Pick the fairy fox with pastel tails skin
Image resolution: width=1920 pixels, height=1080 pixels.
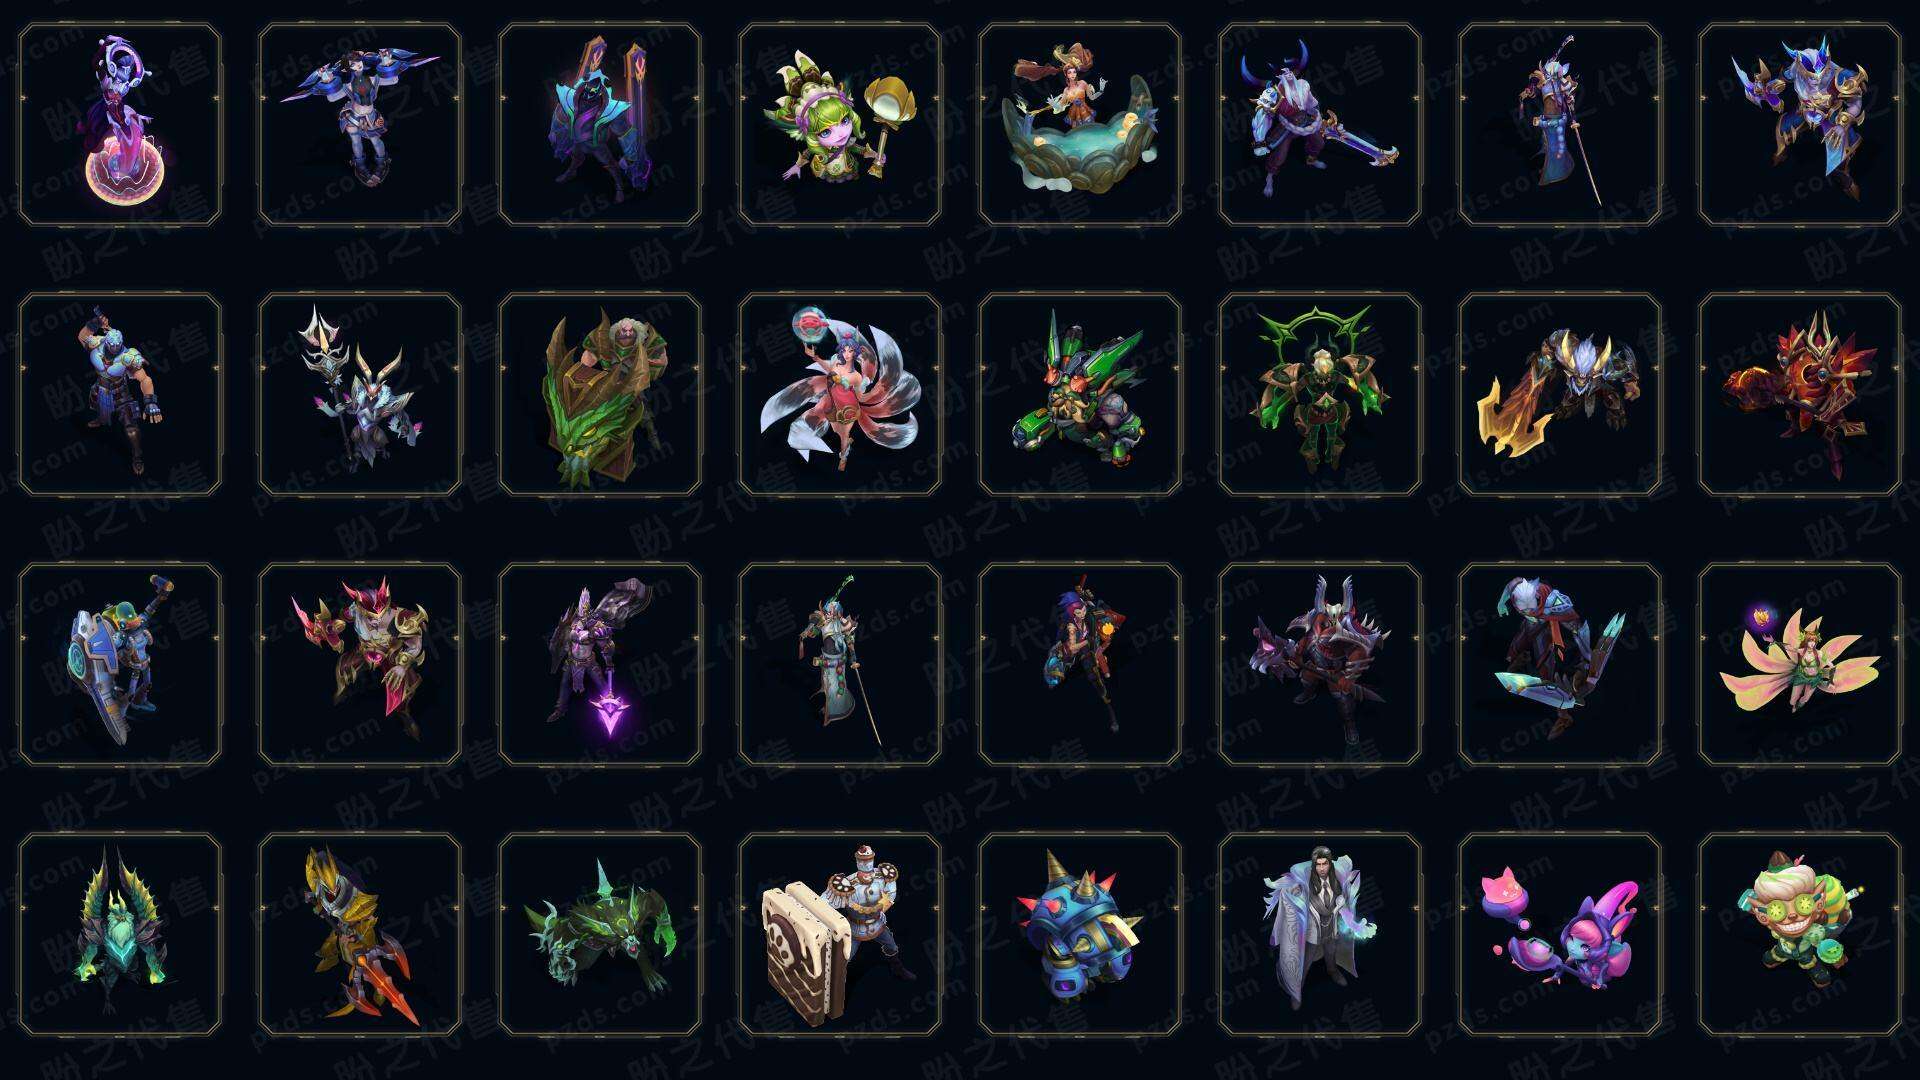click(x=1800, y=664)
